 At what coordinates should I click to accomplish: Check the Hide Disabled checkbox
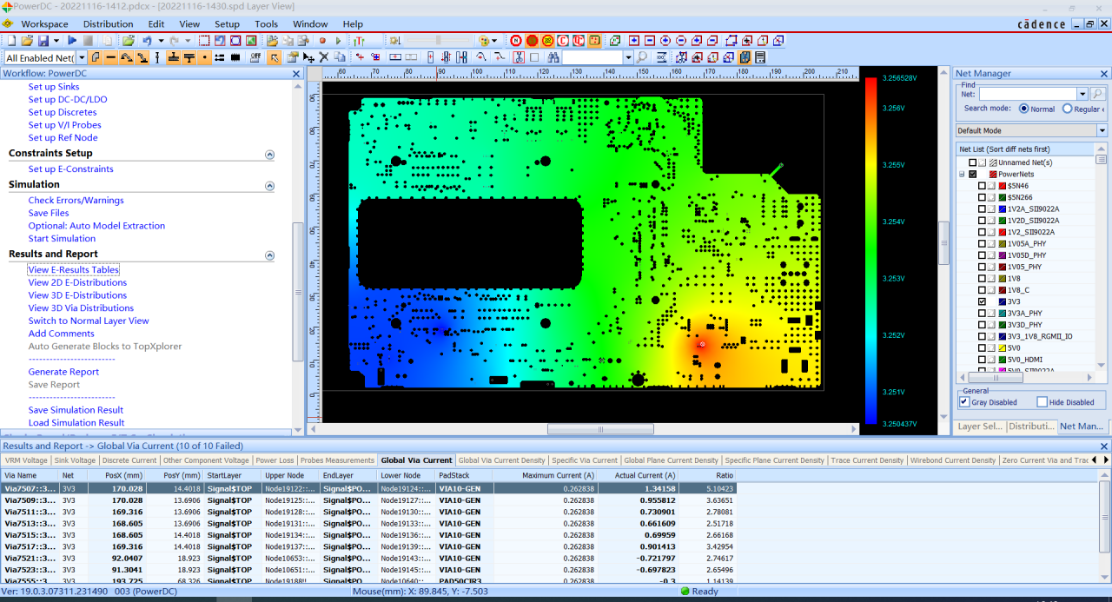click(1042, 402)
